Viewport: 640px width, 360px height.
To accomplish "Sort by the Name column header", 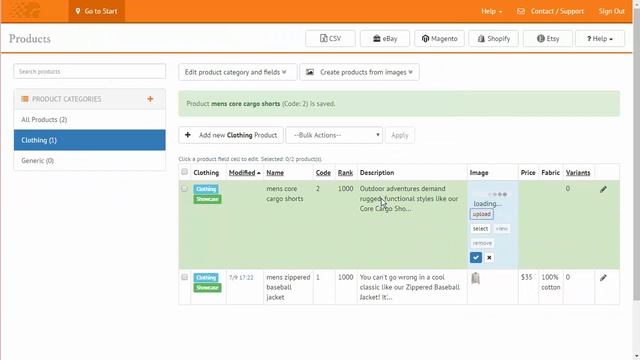I will [x=275, y=173].
